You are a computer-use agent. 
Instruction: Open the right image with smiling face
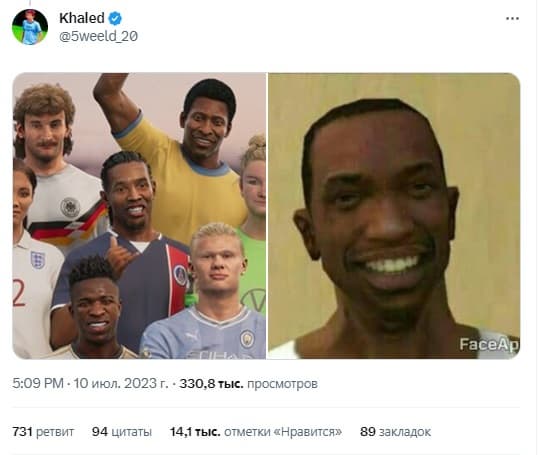tap(394, 216)
